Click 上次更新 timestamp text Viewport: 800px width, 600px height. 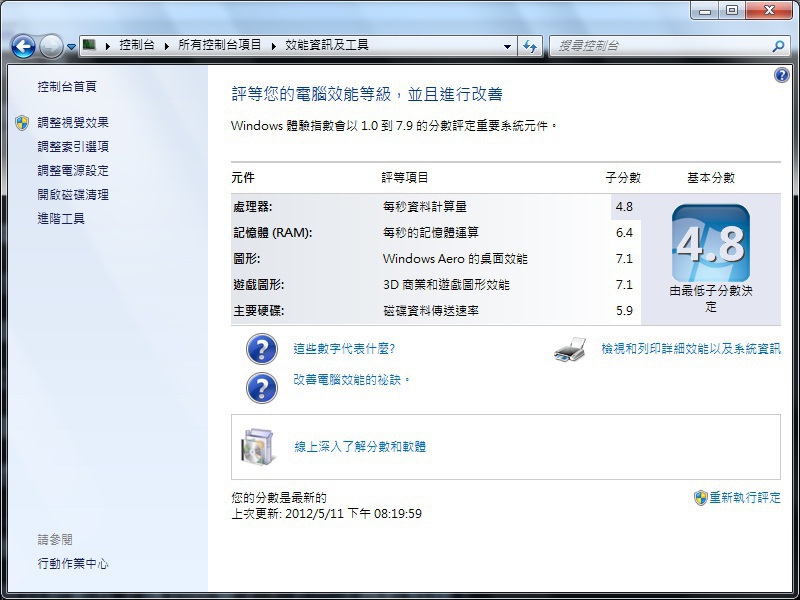tap(327, 513)
